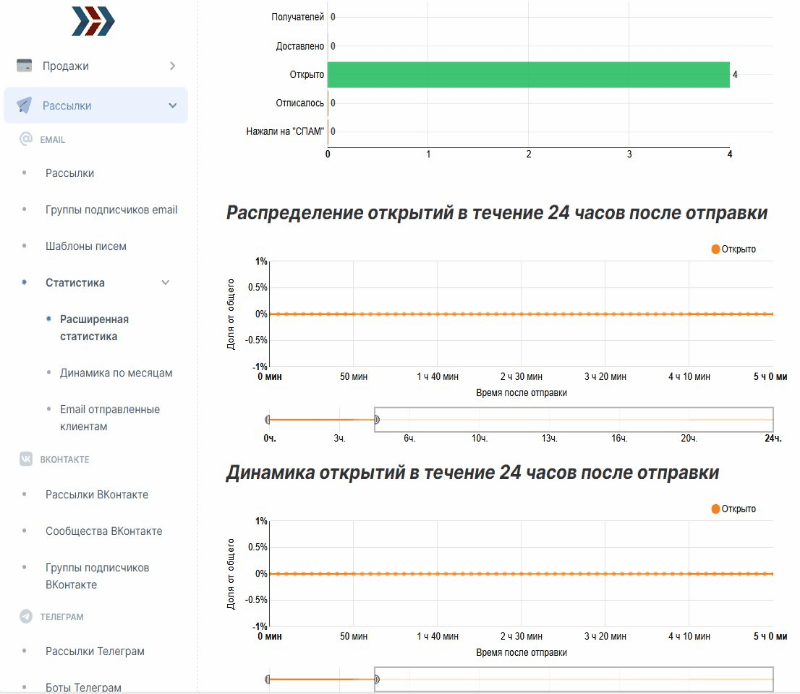Click the green Открыто bar
Screen dimensions: 800x694
coord(528,75)
